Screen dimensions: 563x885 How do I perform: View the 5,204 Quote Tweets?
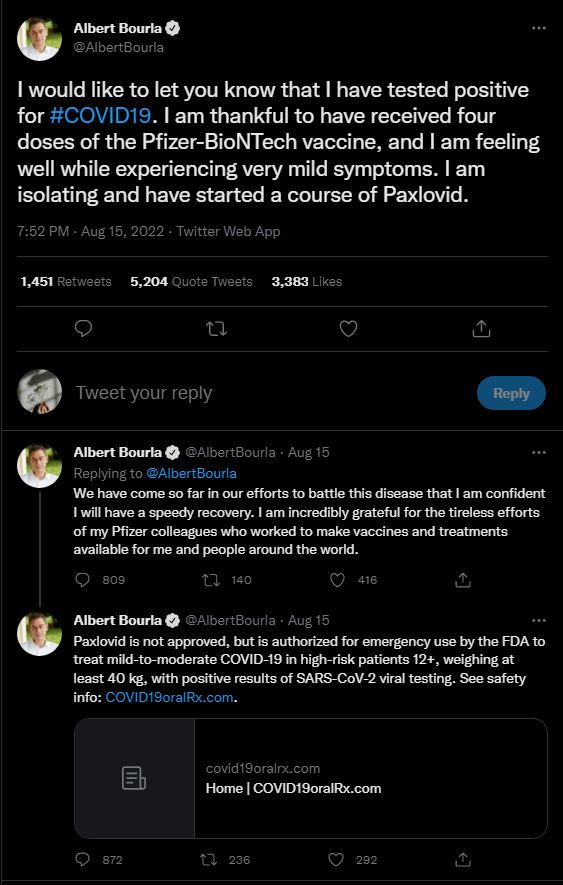191,282
